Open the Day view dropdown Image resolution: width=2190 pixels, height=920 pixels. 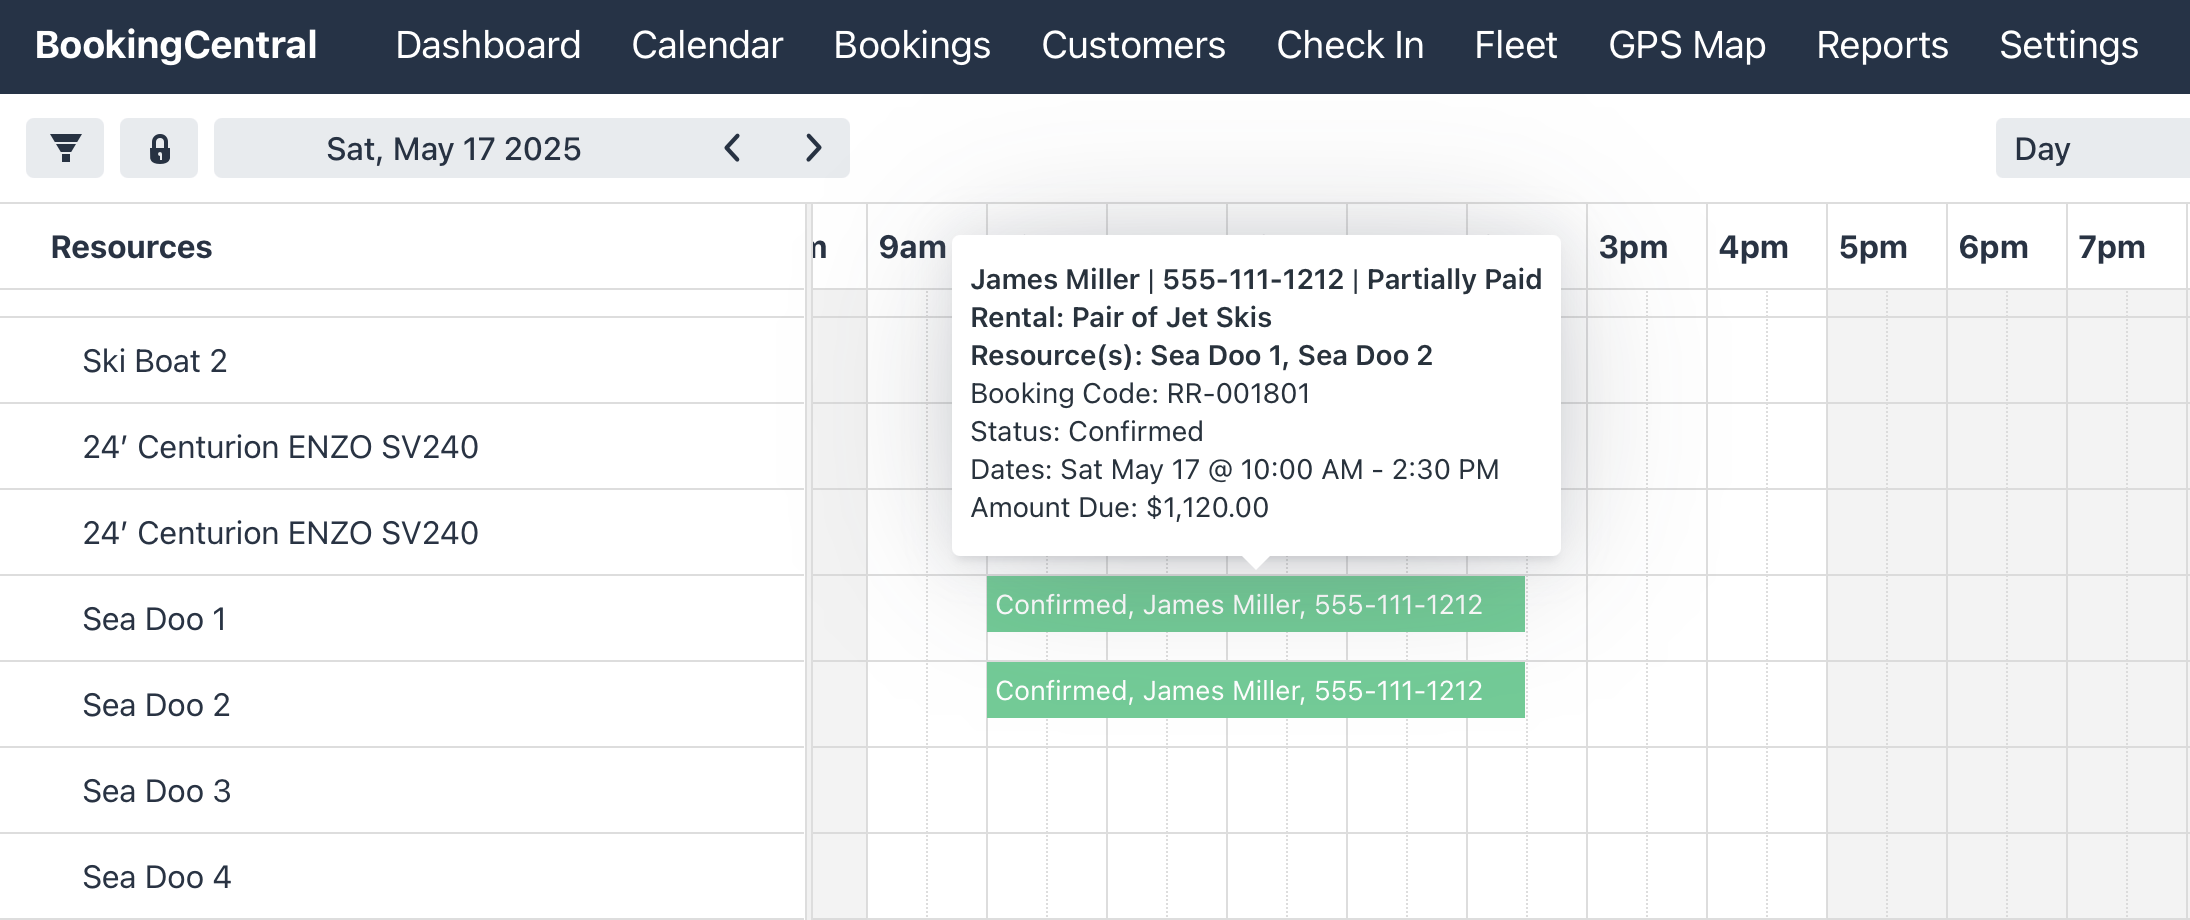[2093, 148]
